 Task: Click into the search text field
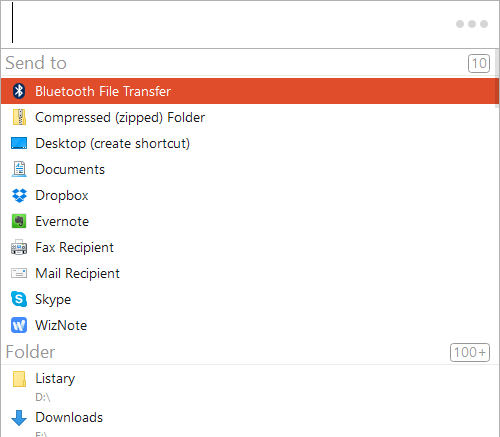coord(230,24)
